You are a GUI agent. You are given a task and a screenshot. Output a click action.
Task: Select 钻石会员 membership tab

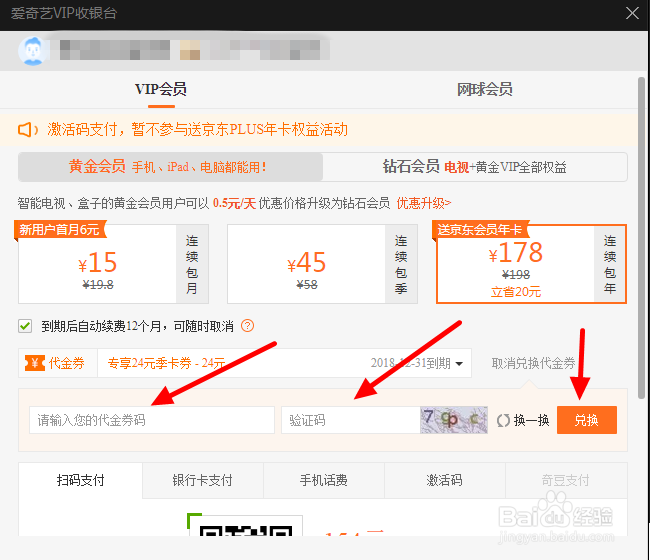(x=475, y=167)
